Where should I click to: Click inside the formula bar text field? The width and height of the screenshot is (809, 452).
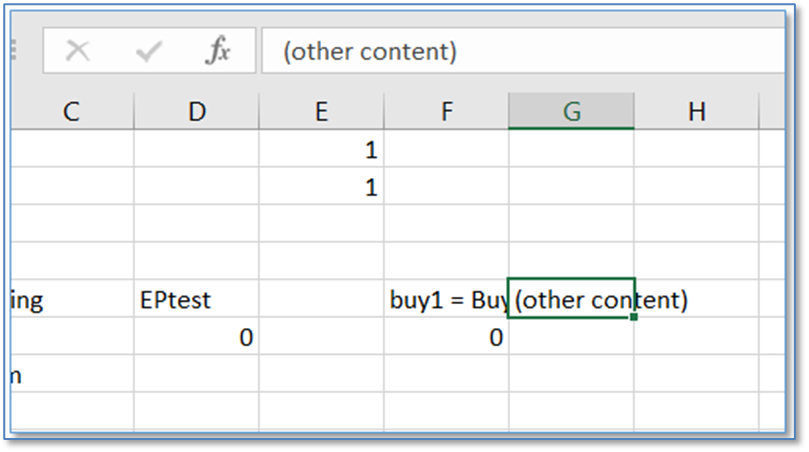point(520,51)
